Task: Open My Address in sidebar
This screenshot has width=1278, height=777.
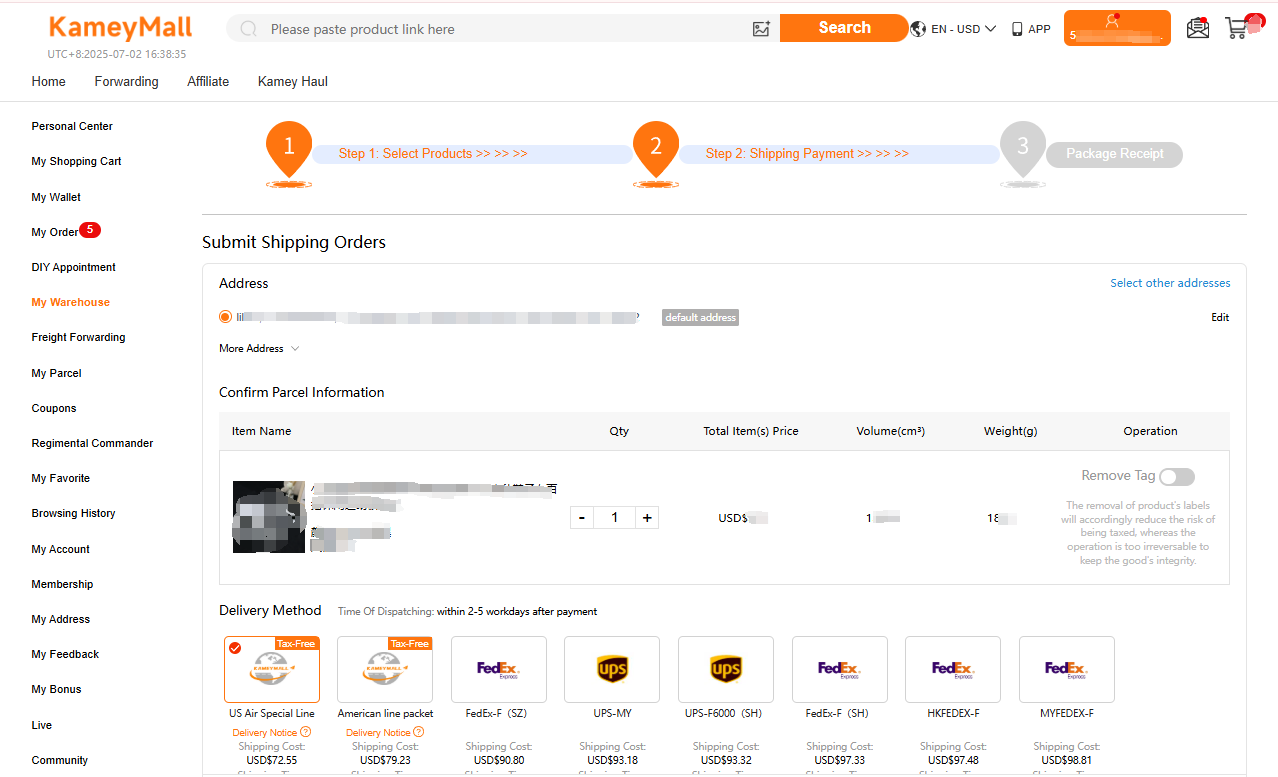Action: [60, 619]
